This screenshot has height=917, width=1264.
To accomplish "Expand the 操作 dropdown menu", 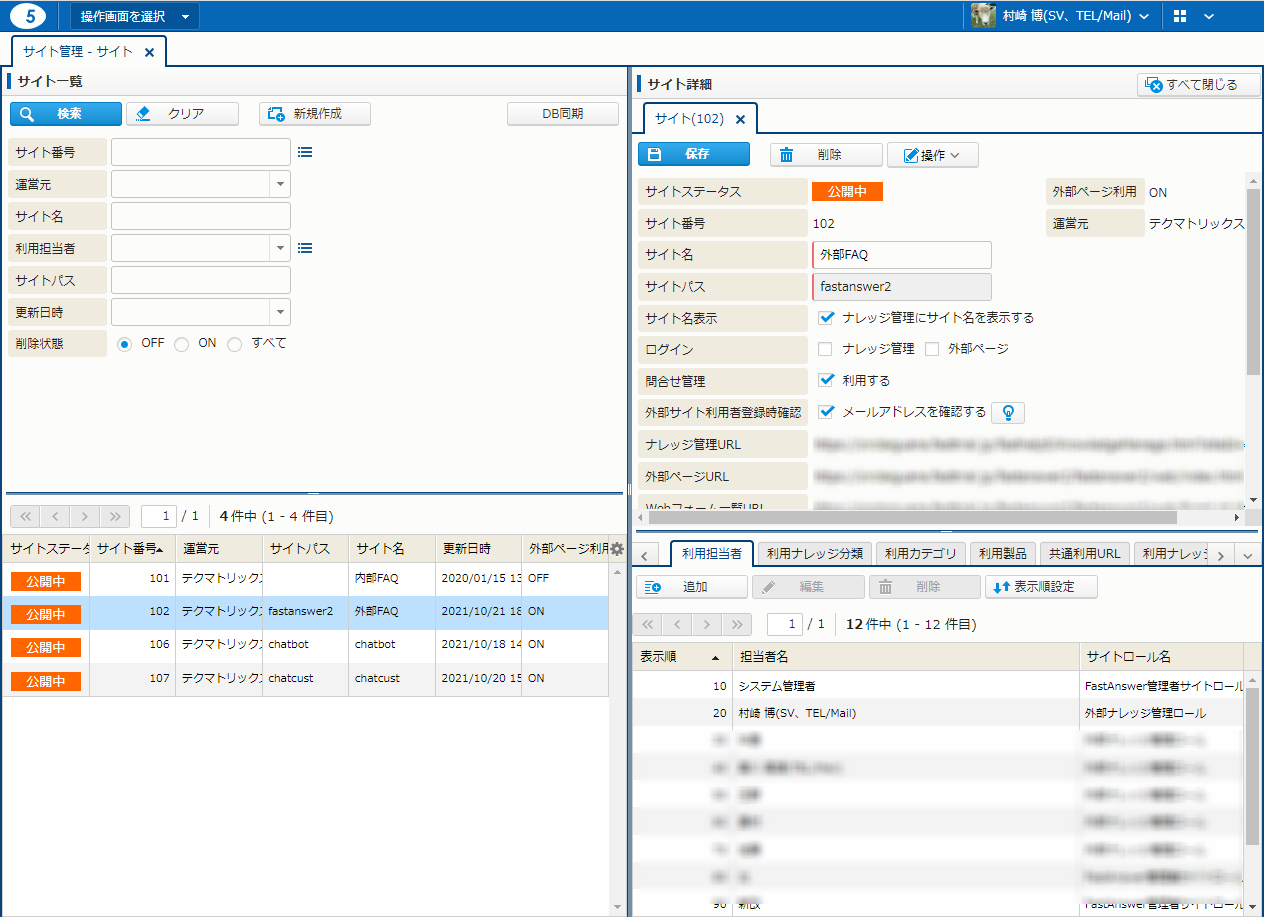I will tap(932, 155).
